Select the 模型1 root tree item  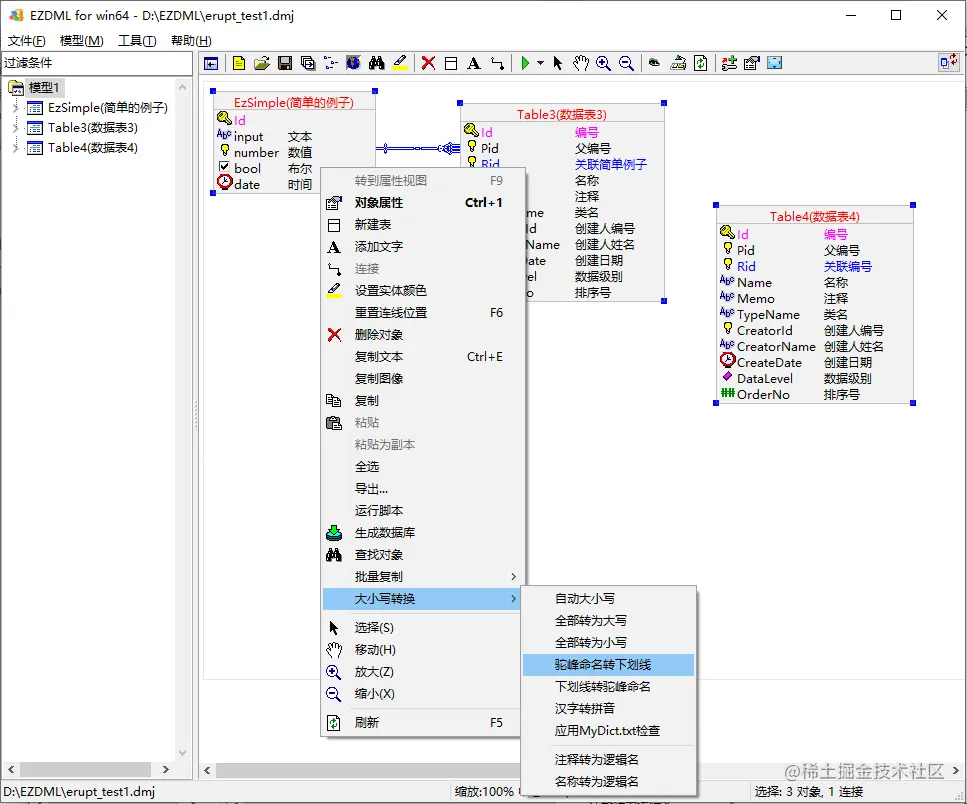tap(43, 88)
